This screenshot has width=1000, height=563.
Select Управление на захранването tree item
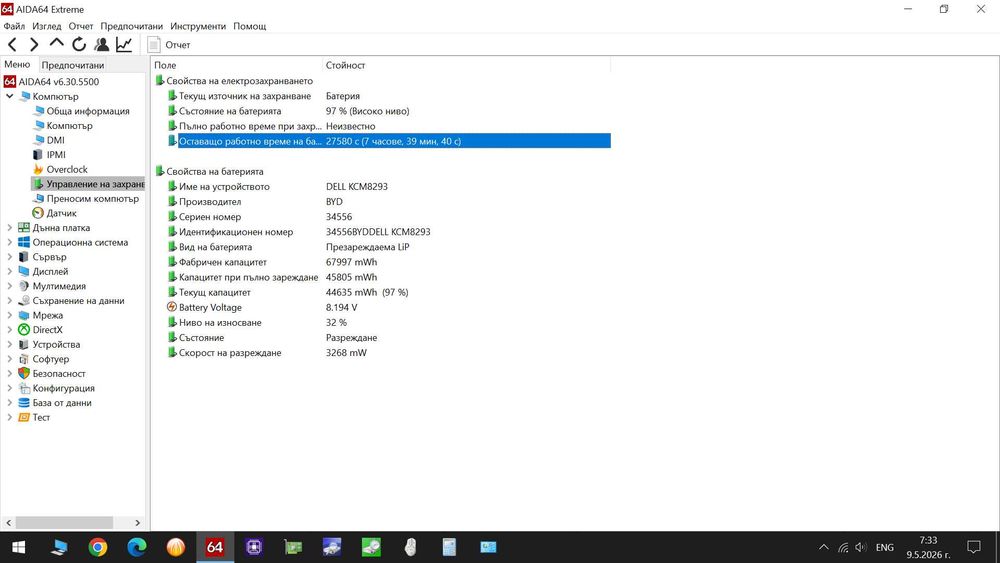89,184
